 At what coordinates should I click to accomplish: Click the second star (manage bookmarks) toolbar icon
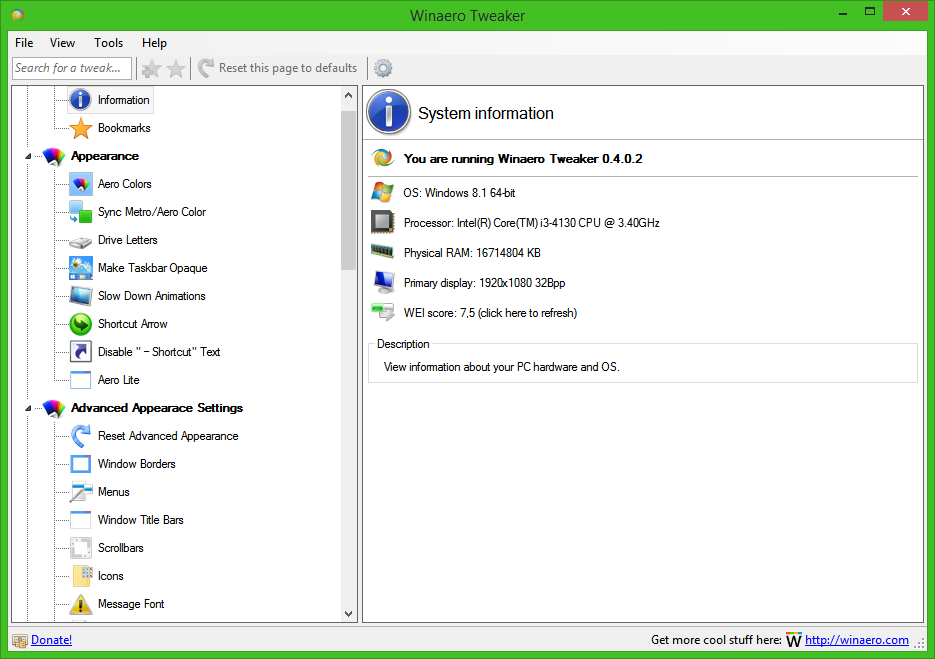176,69
